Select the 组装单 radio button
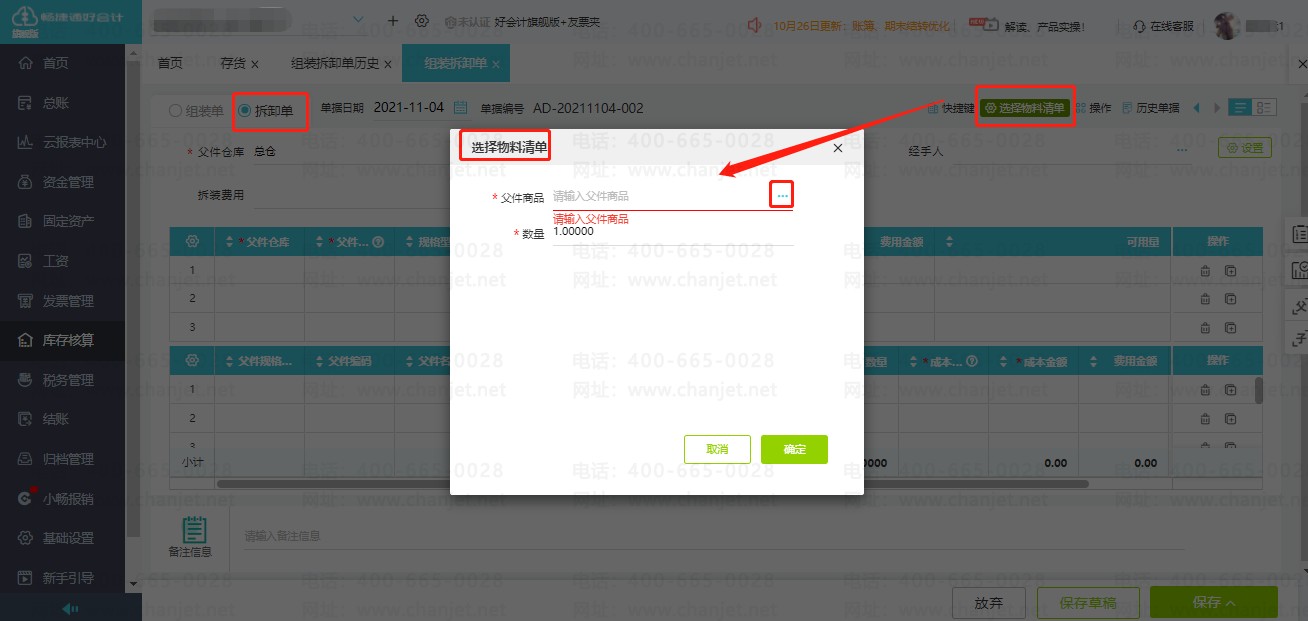1308x621 pixels. coord(176,111)
